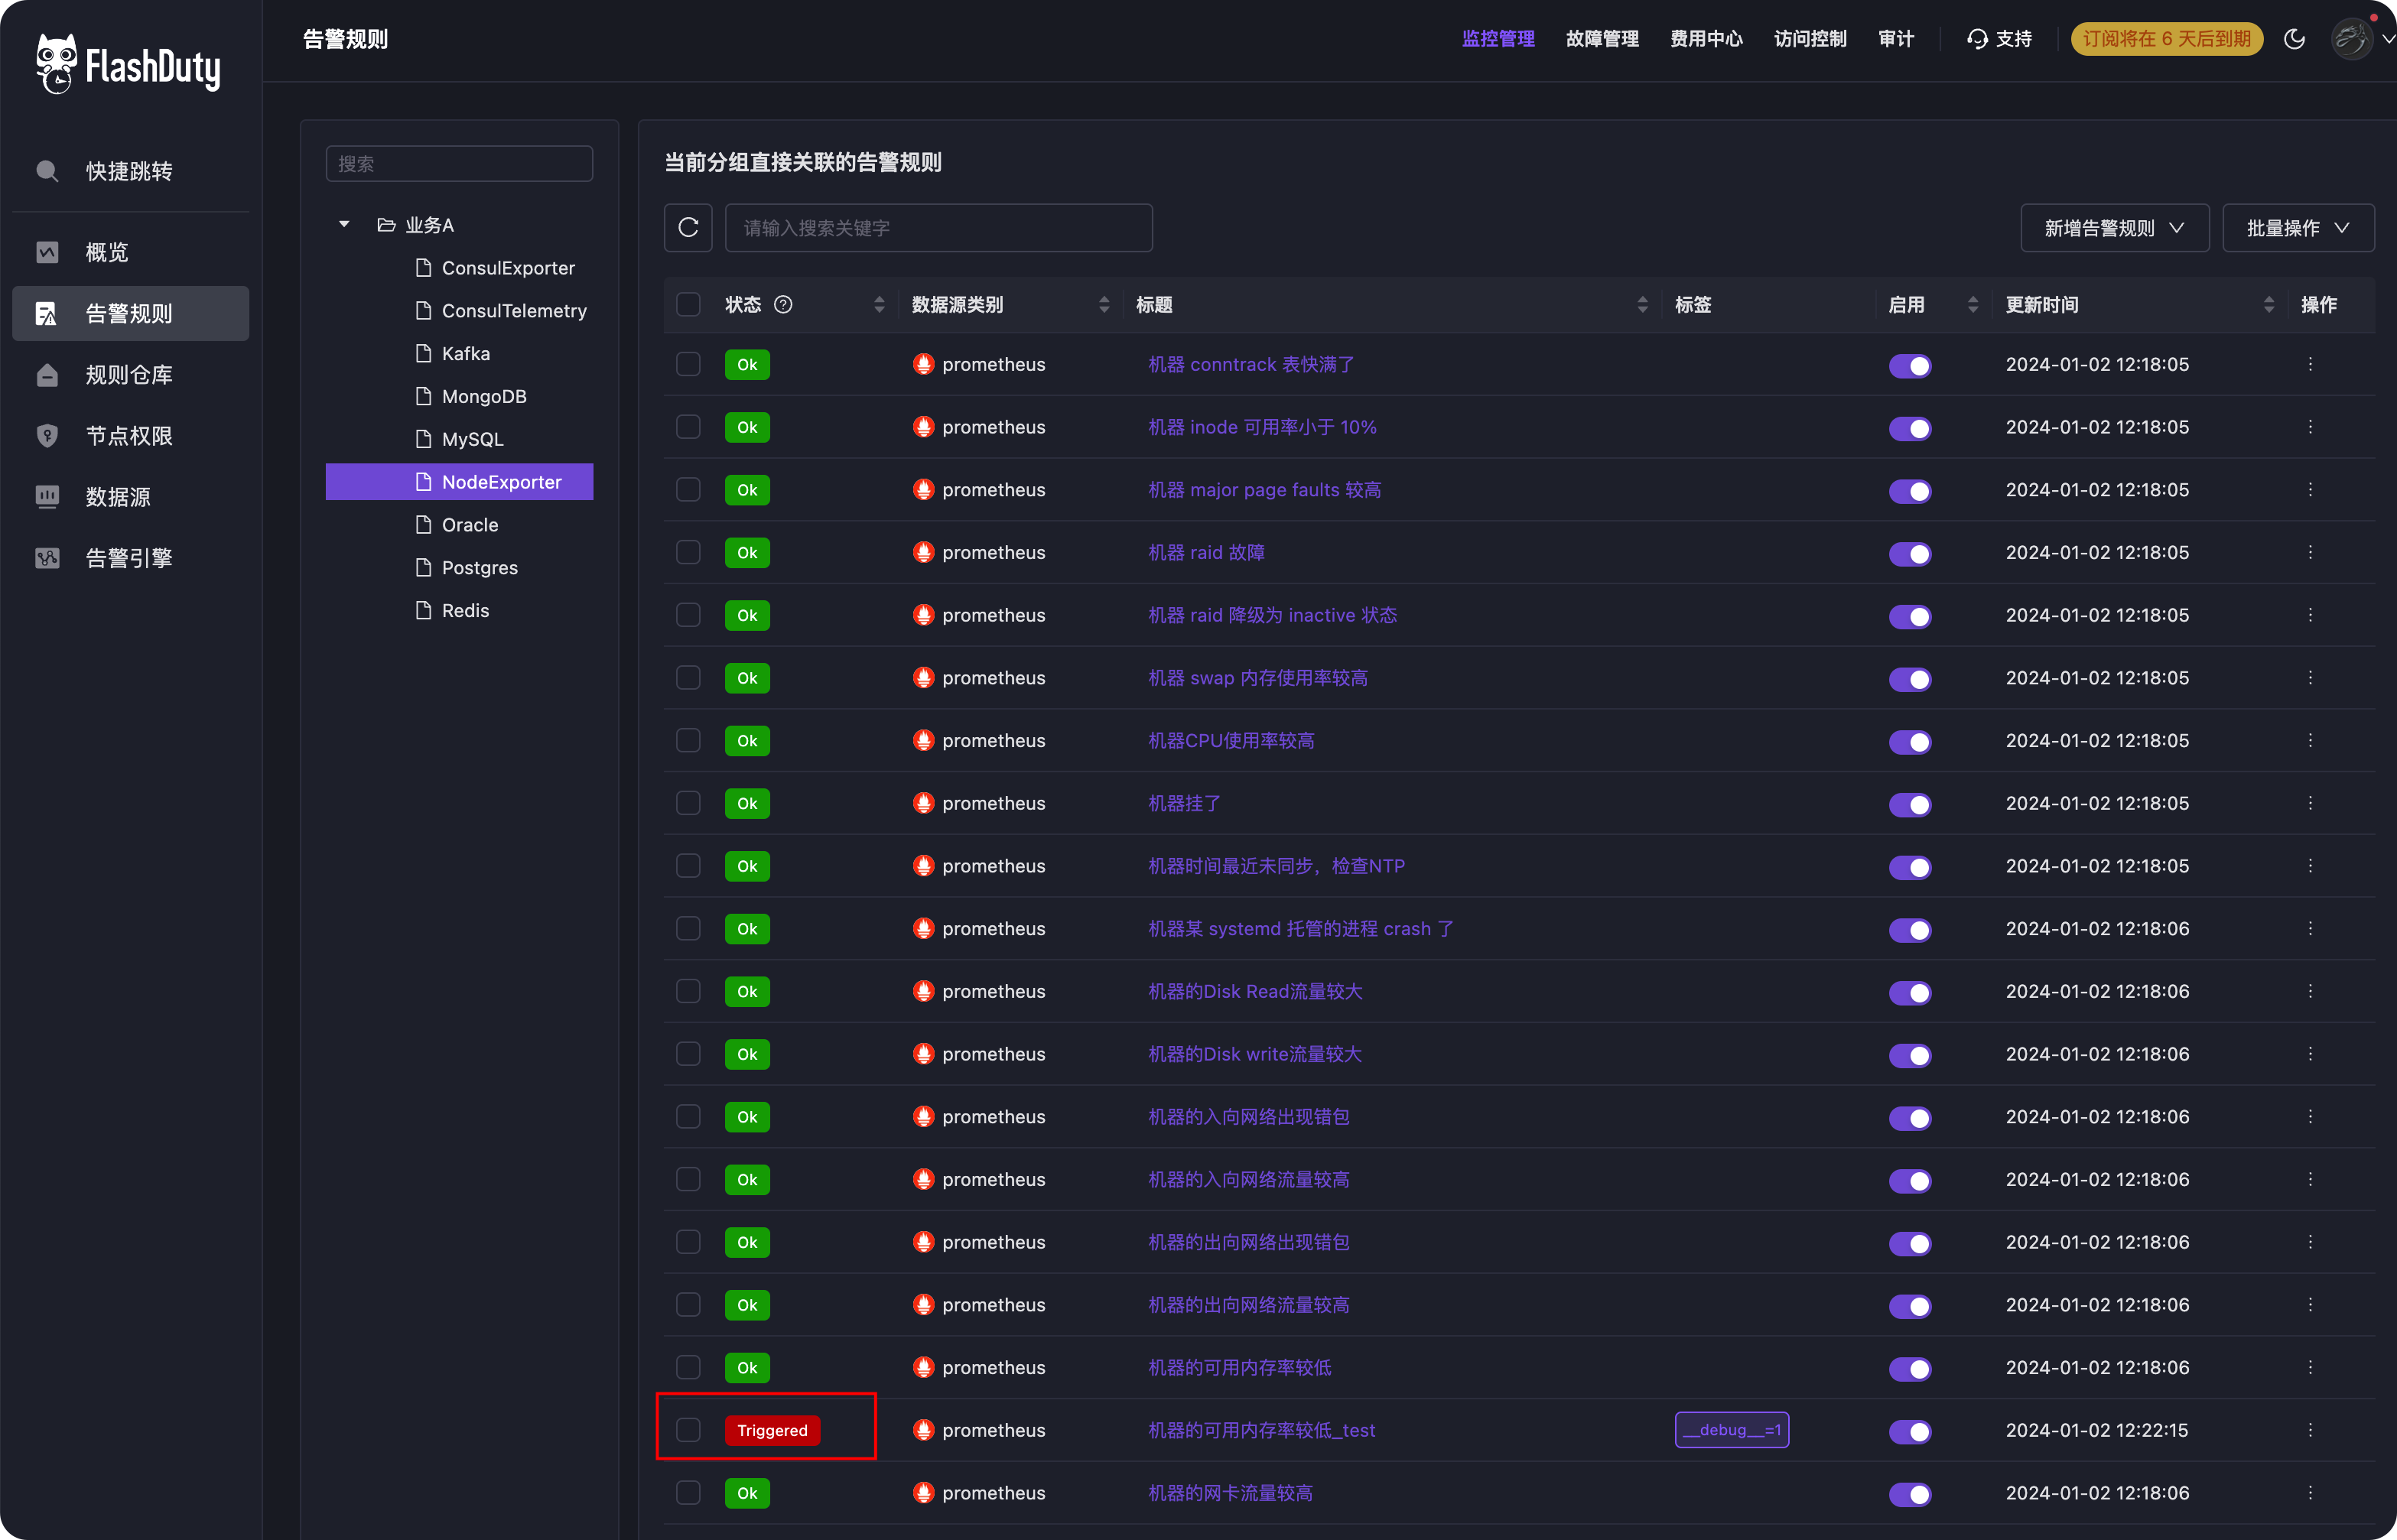Check the box for the Triggered rule row

click(688, 1430)
